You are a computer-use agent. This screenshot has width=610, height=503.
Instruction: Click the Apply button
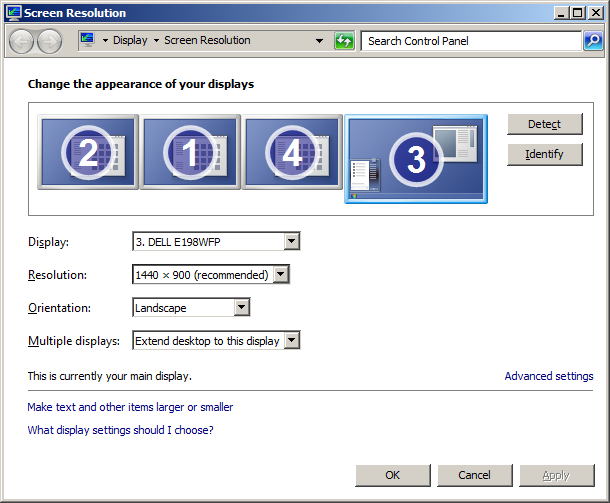coord(557,475)
